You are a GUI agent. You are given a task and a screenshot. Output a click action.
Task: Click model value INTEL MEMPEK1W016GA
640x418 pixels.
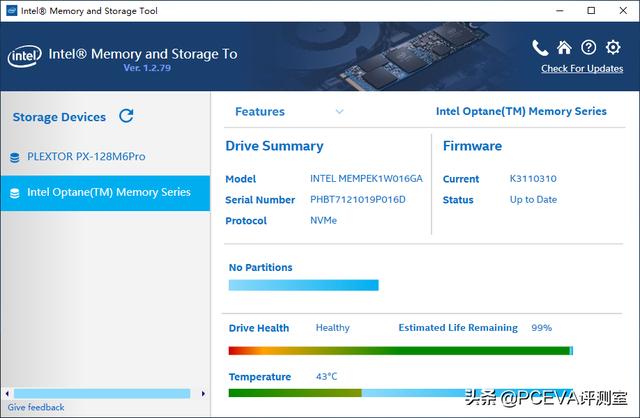[366, 178]
